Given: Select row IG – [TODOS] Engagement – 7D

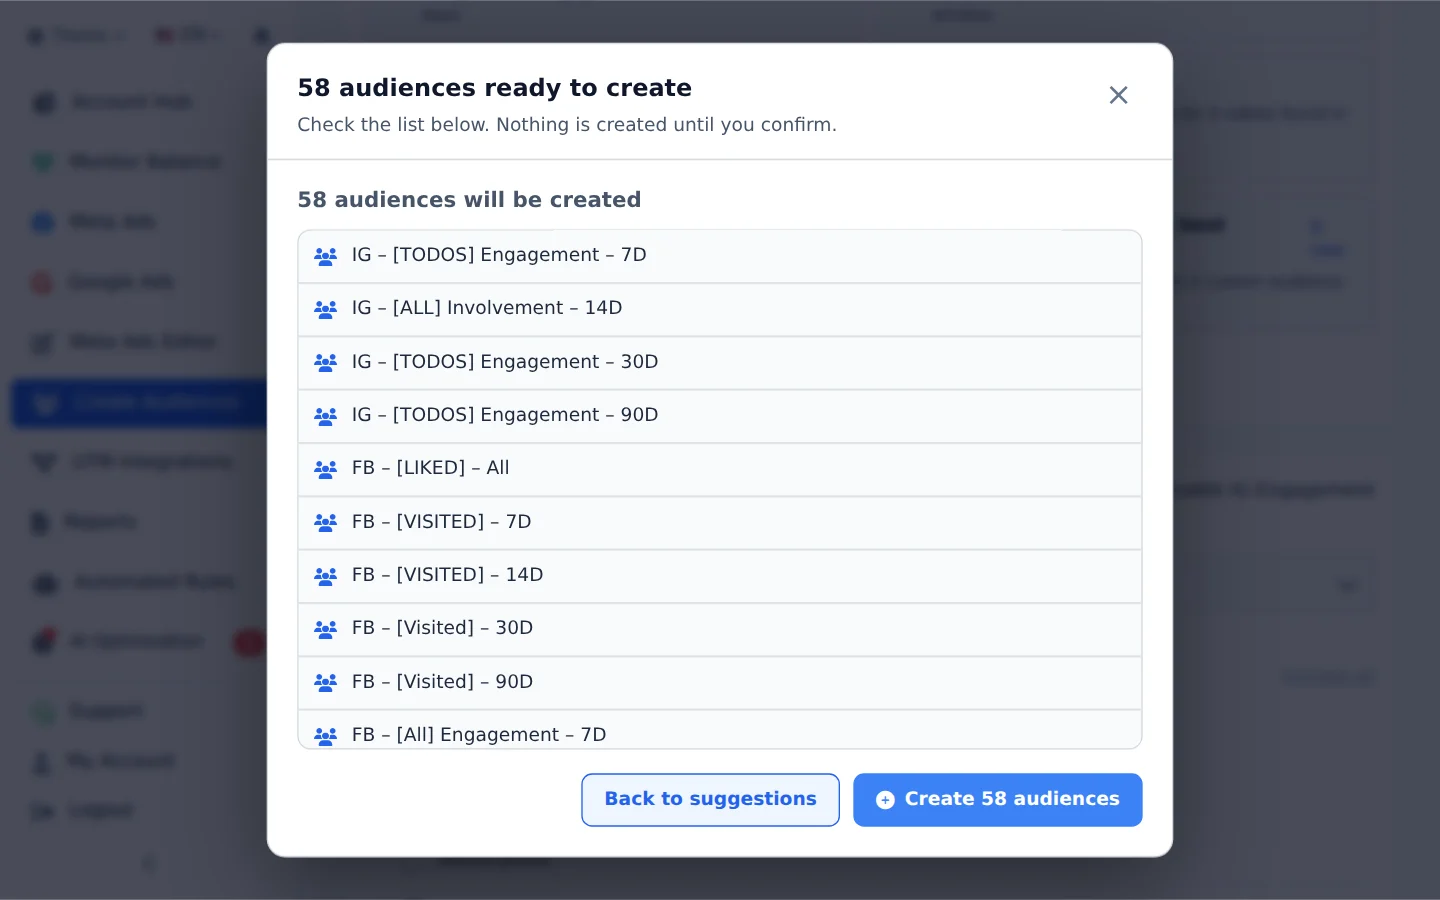Looking at the screenshot, I should [720, 256].
